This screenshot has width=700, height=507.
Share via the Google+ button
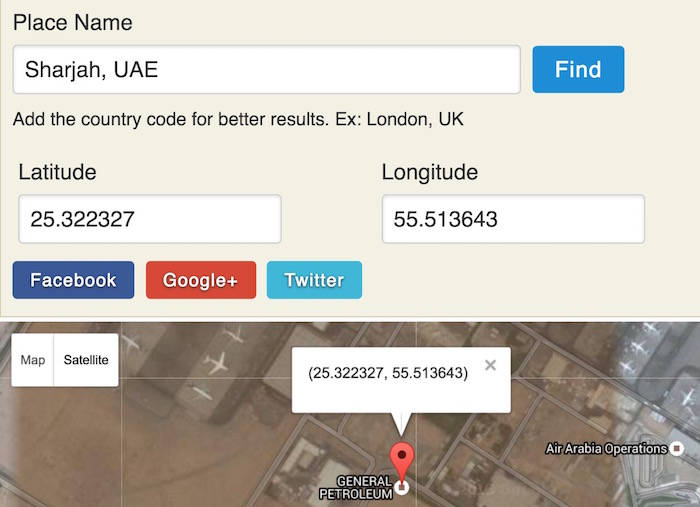[x=200, y=281]
